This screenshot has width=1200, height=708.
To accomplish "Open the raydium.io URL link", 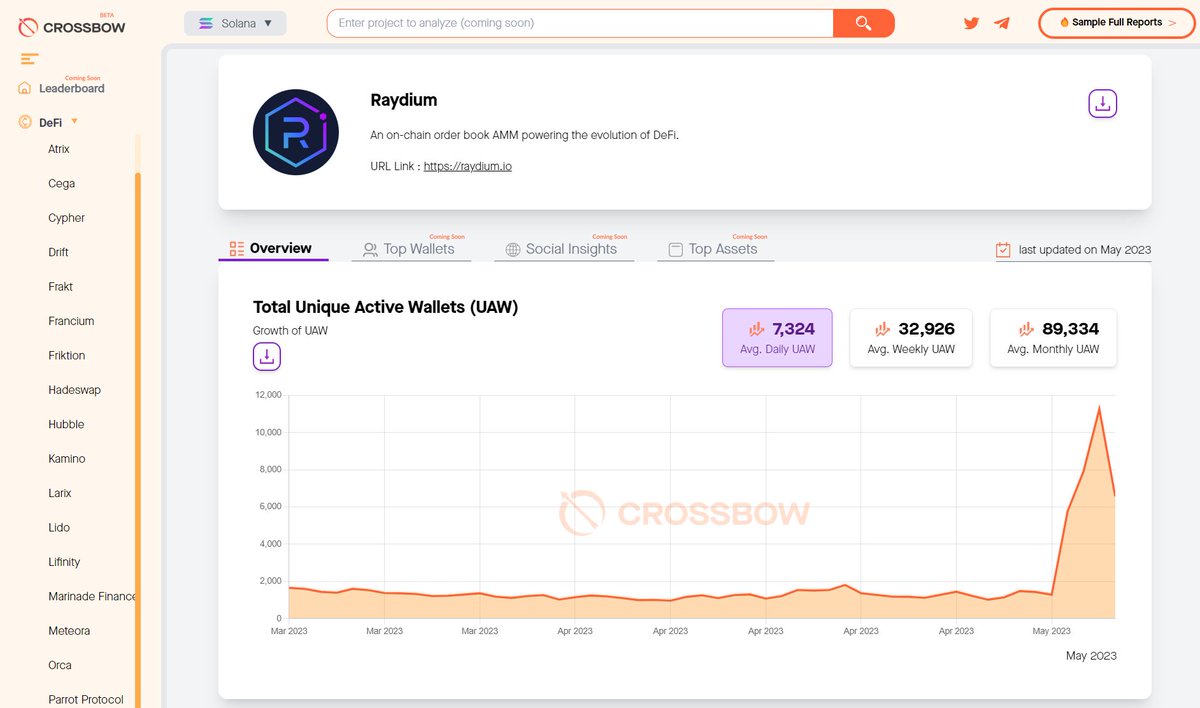I will coord(467,166).
